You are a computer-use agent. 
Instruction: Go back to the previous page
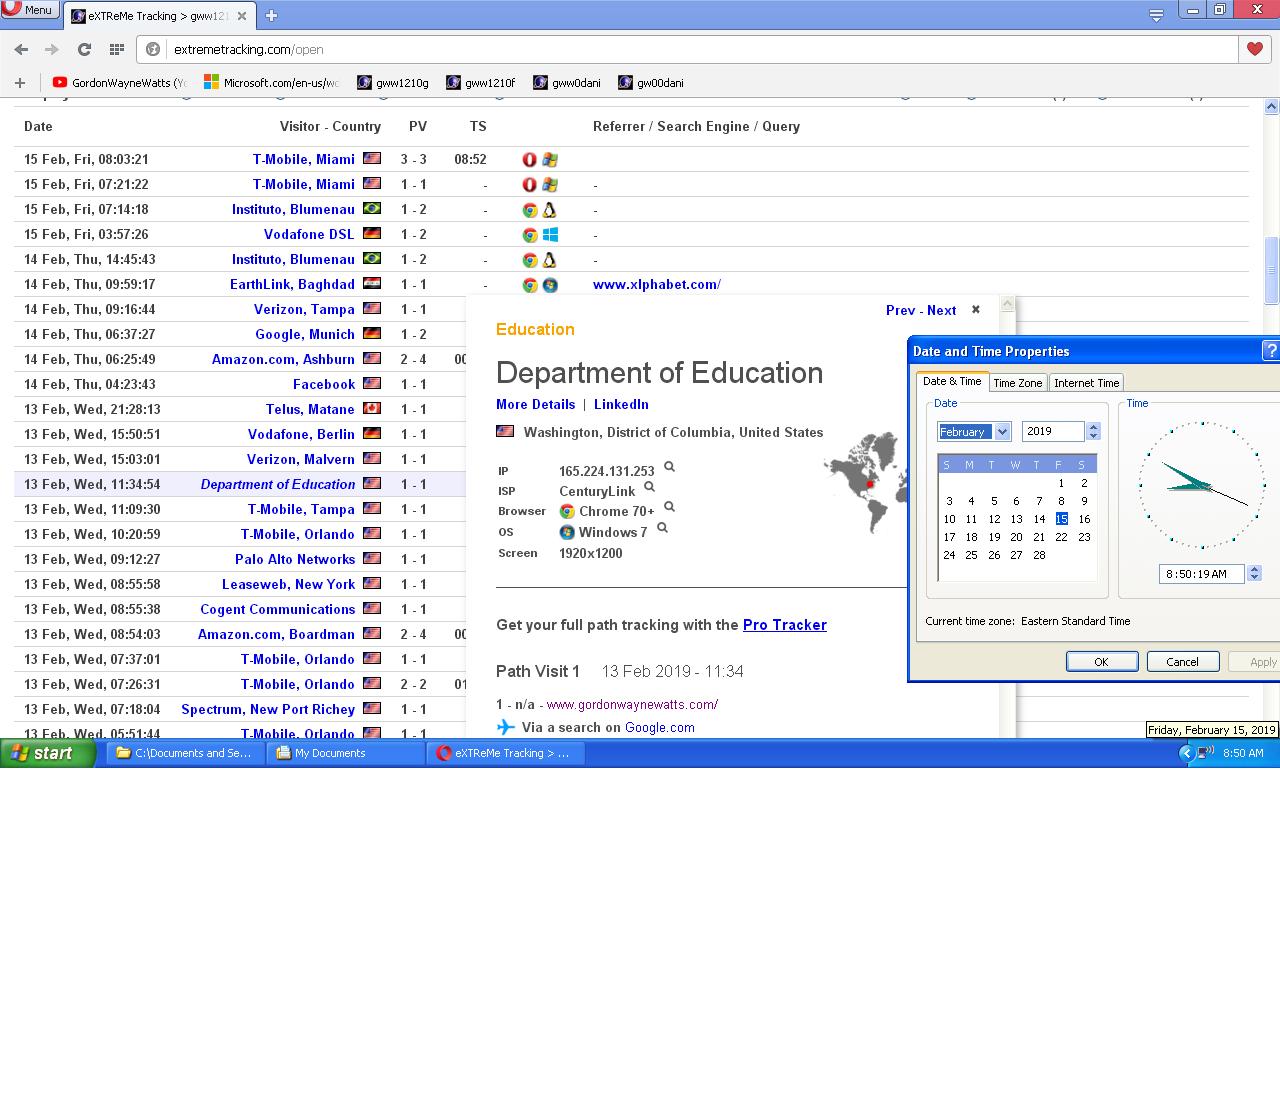tap(21, 49)
